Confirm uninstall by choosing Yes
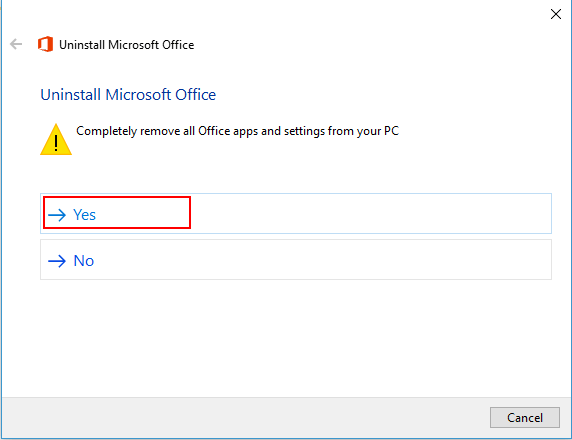572x440 pixels. point(296,213)
